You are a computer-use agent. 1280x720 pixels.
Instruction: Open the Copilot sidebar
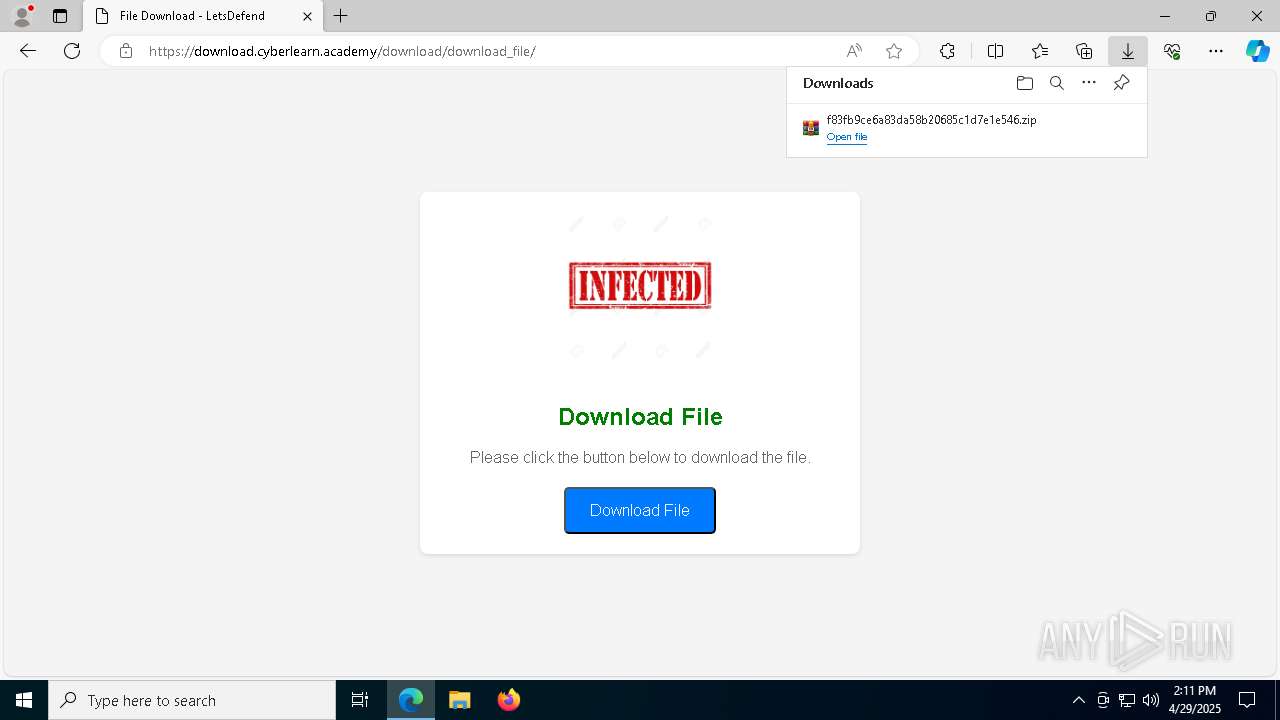click(1258, 51)
